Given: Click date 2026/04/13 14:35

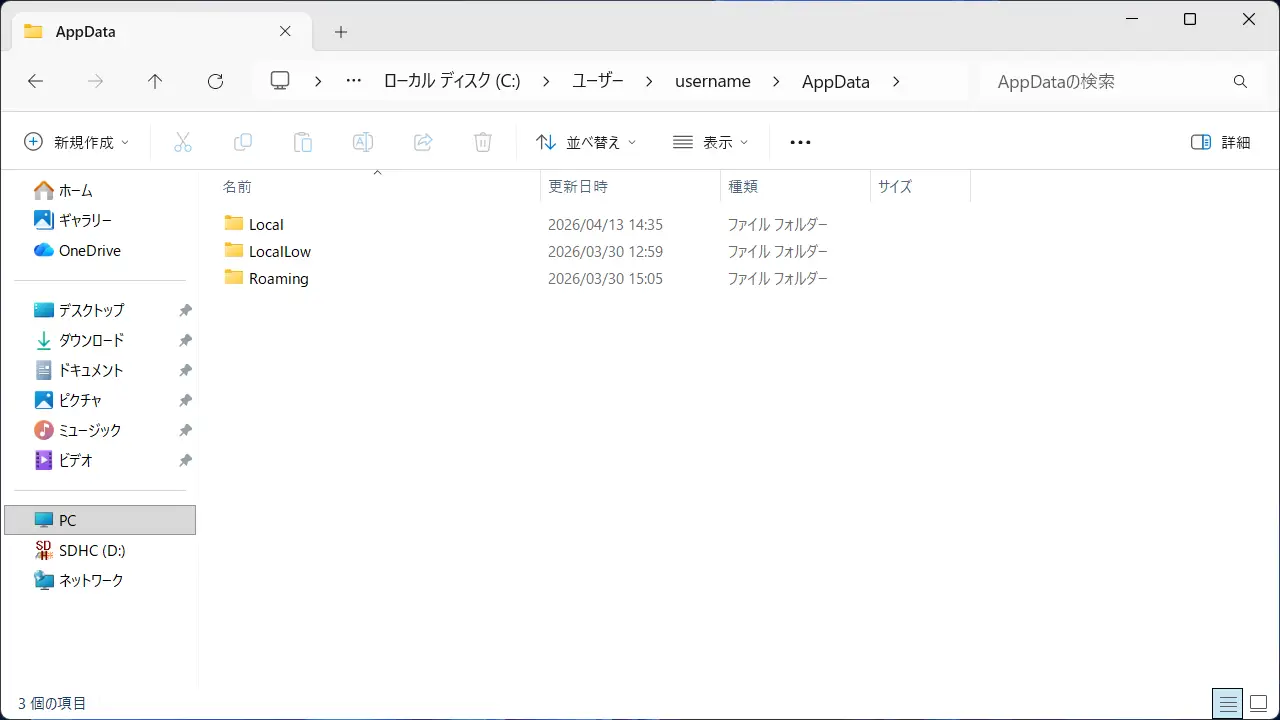Looking at the screenshot, I should click(x=605, y=224).
